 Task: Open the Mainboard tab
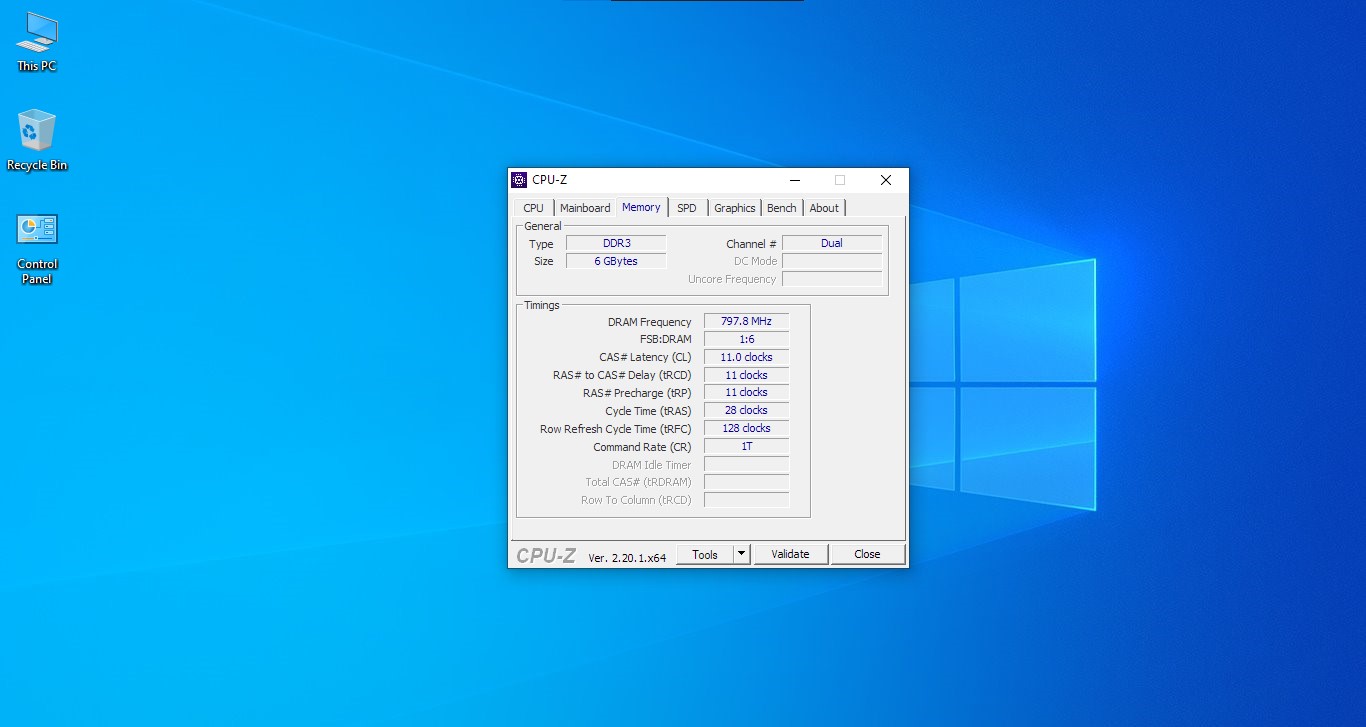pyautogui.click(x=585, y=208)
